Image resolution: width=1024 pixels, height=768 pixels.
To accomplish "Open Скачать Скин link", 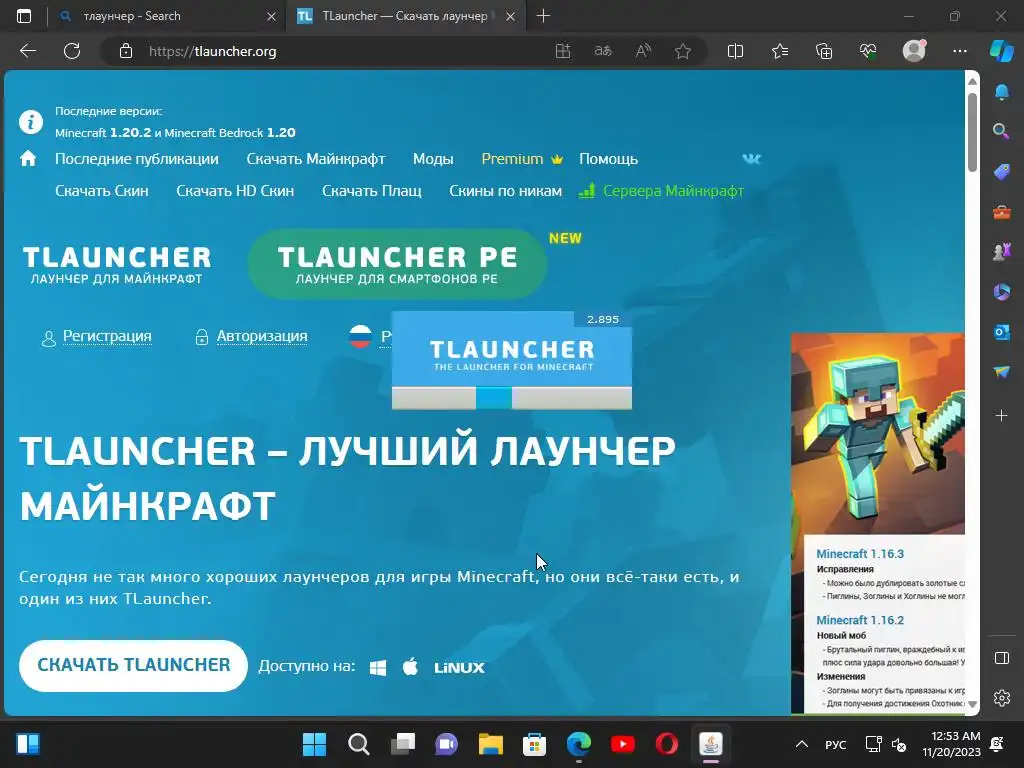I will (x=101, y=191).
